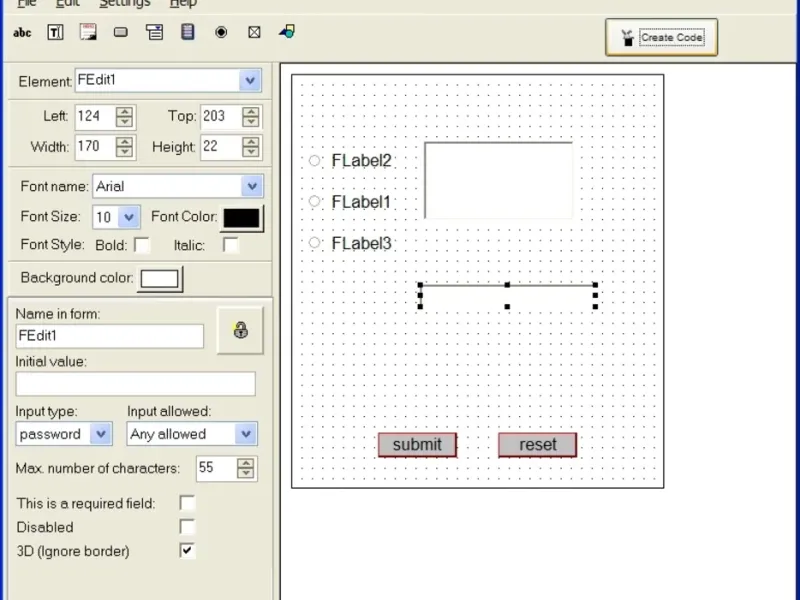Open the white Background color swatch
The image size is (800, 600).
pyautogui.click(x=160, y=279)
